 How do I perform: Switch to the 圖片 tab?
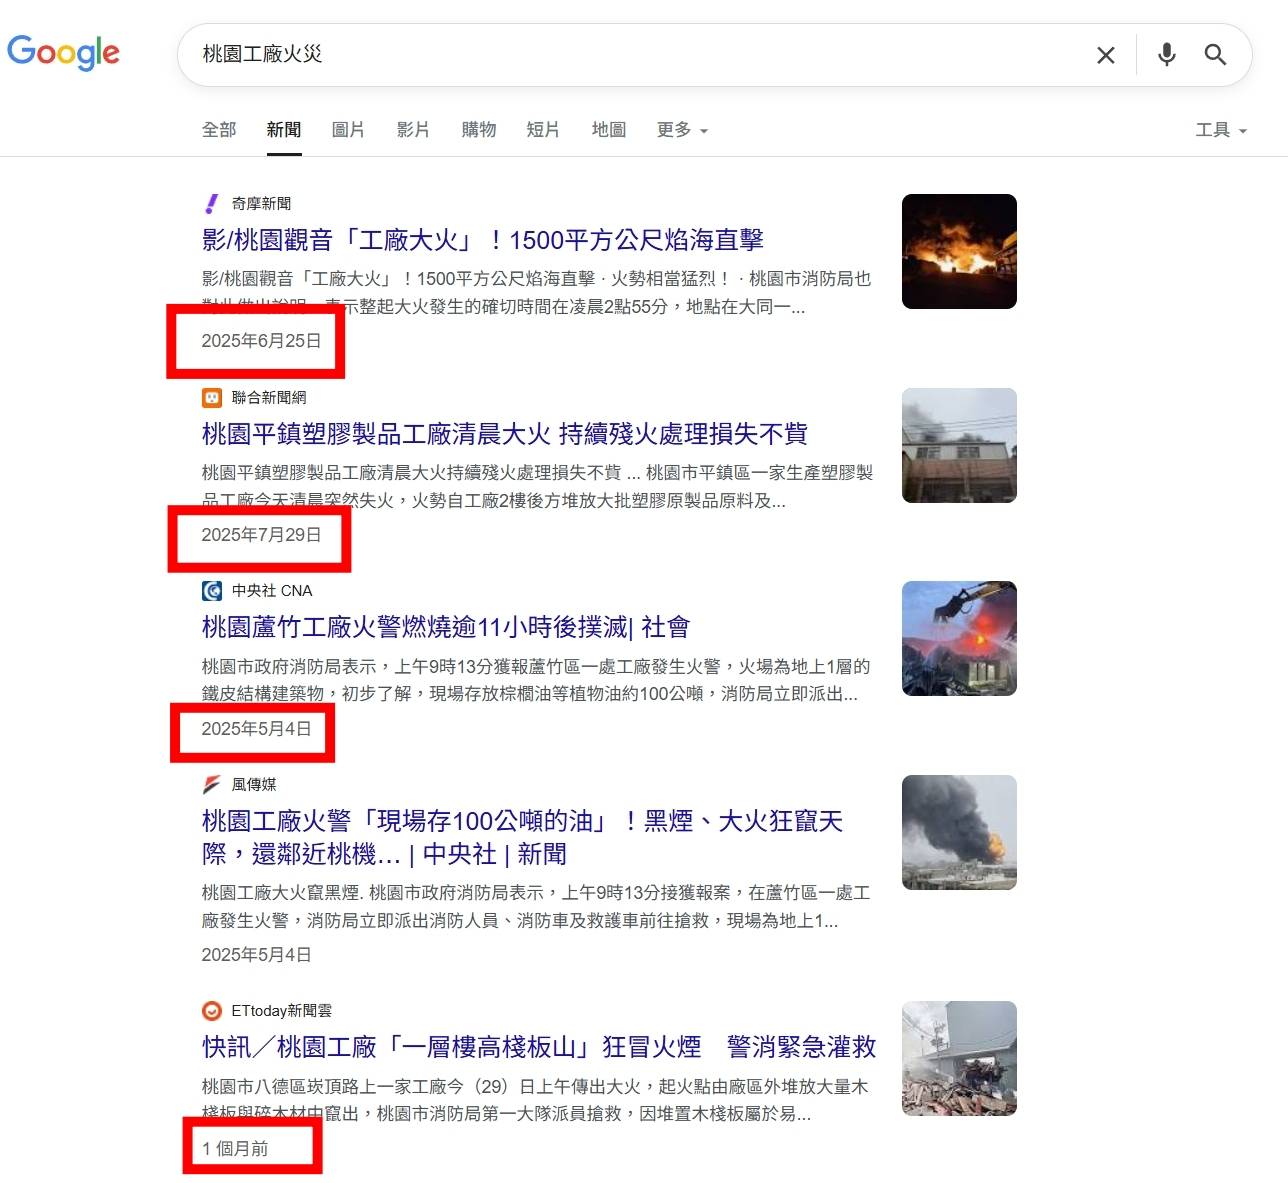pyautogui.click(x=348, y=130)
